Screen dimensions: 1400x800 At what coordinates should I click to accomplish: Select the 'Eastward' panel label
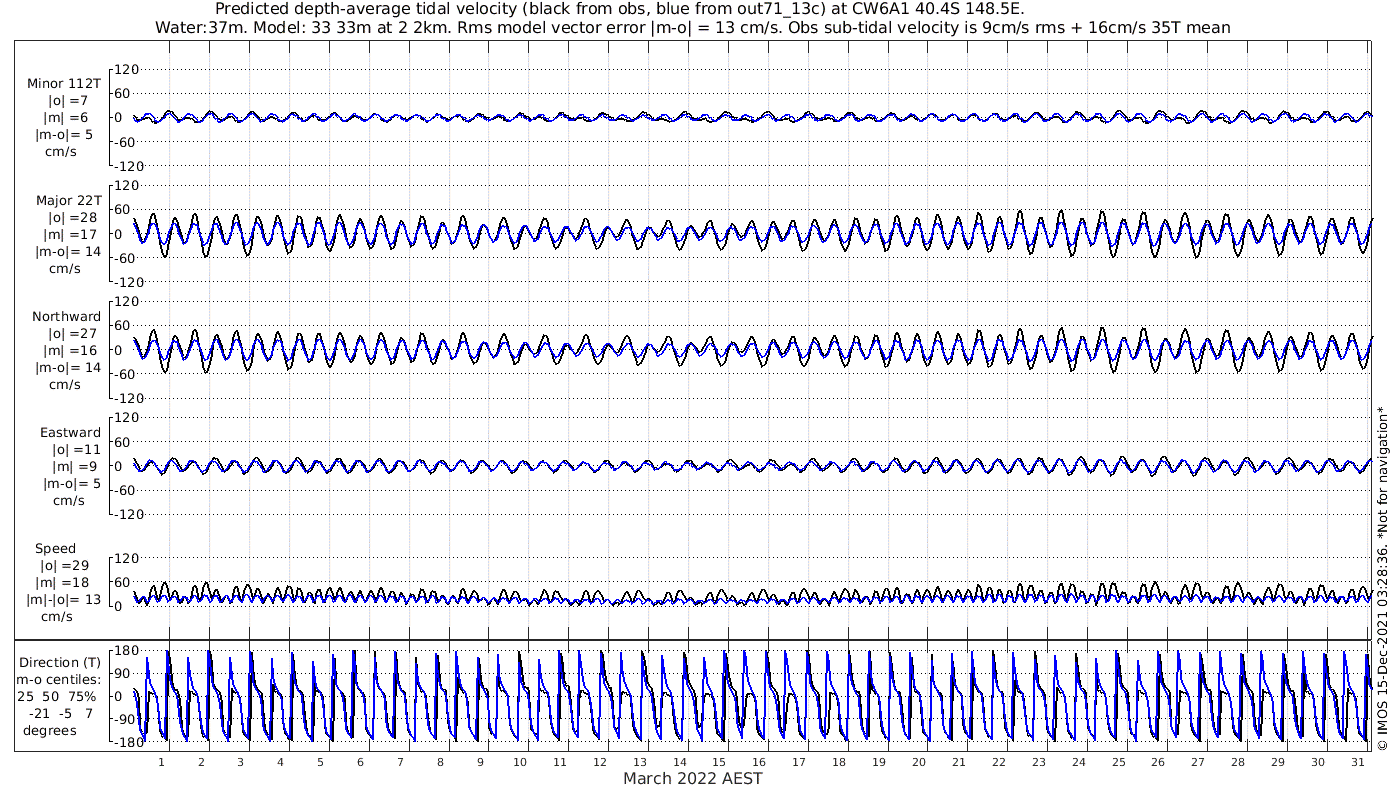coord(71,432)
